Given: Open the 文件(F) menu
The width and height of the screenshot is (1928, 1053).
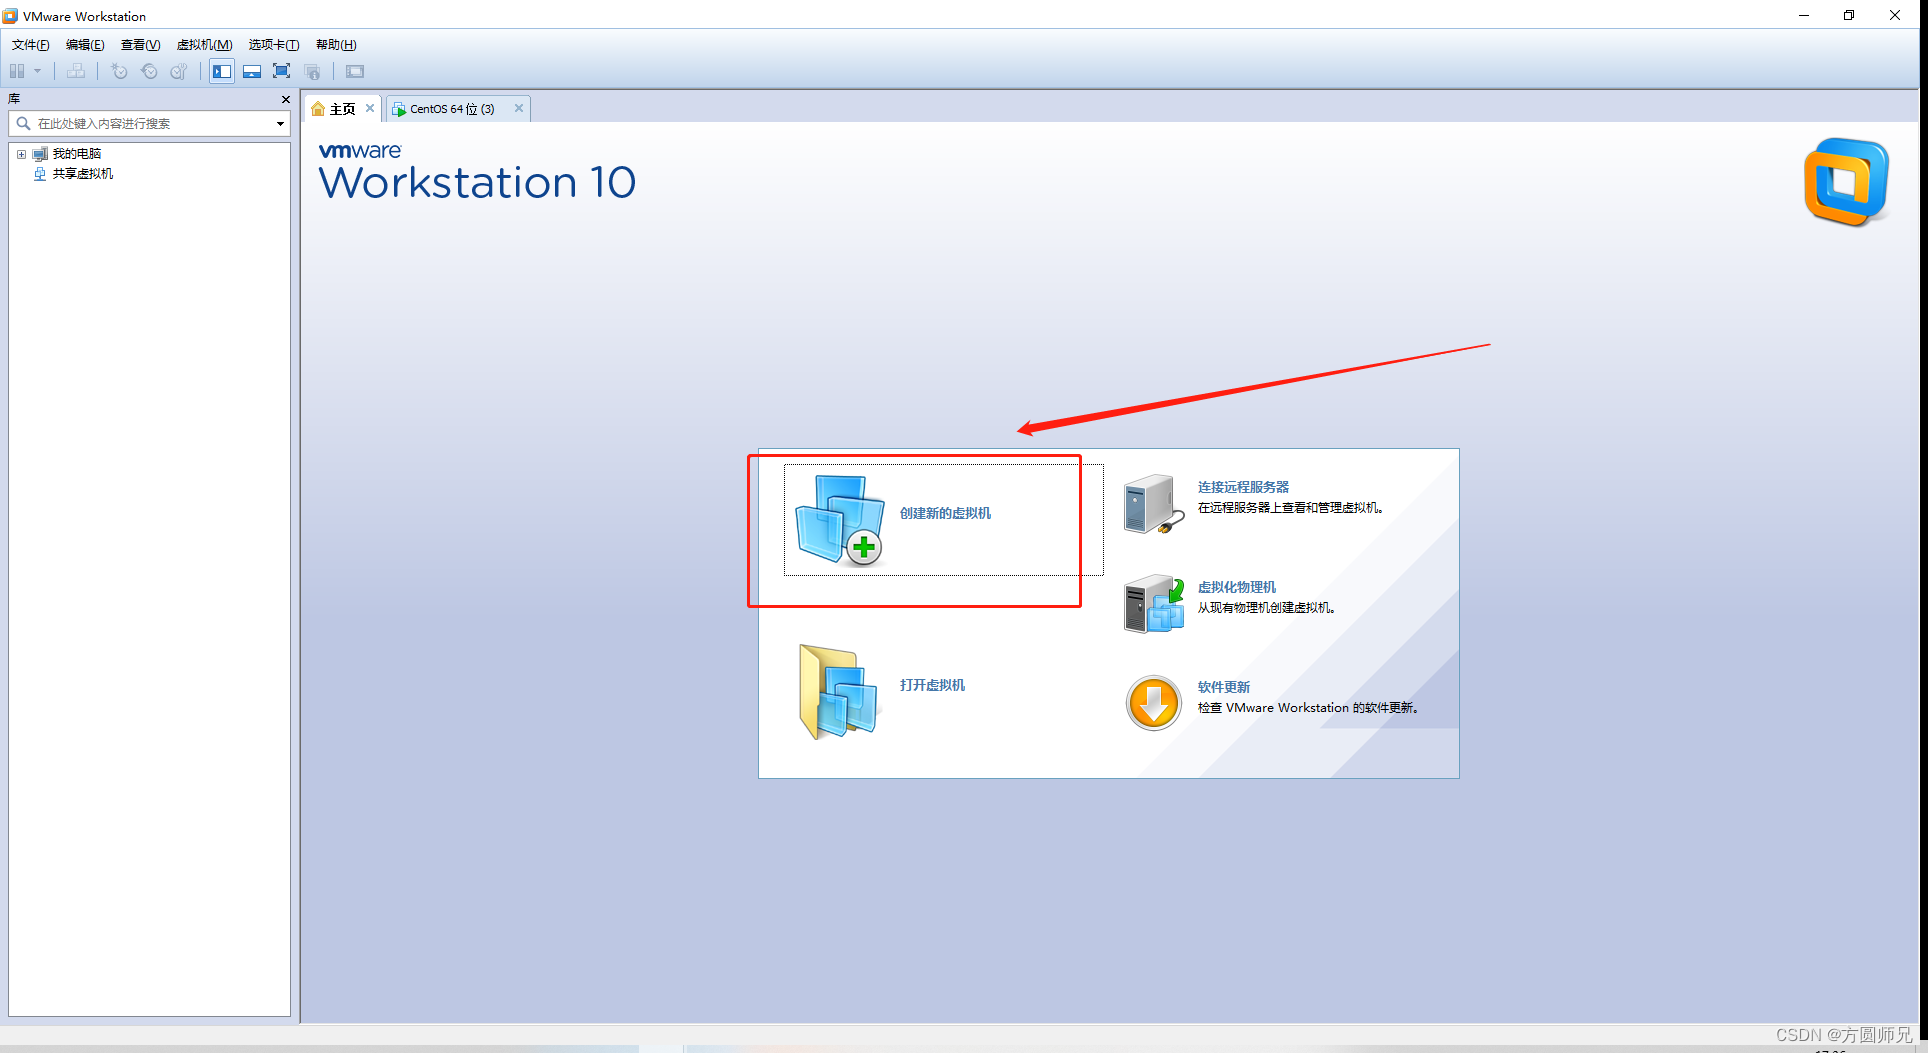Looking at the screenshot, I should [x=30, y=44].
